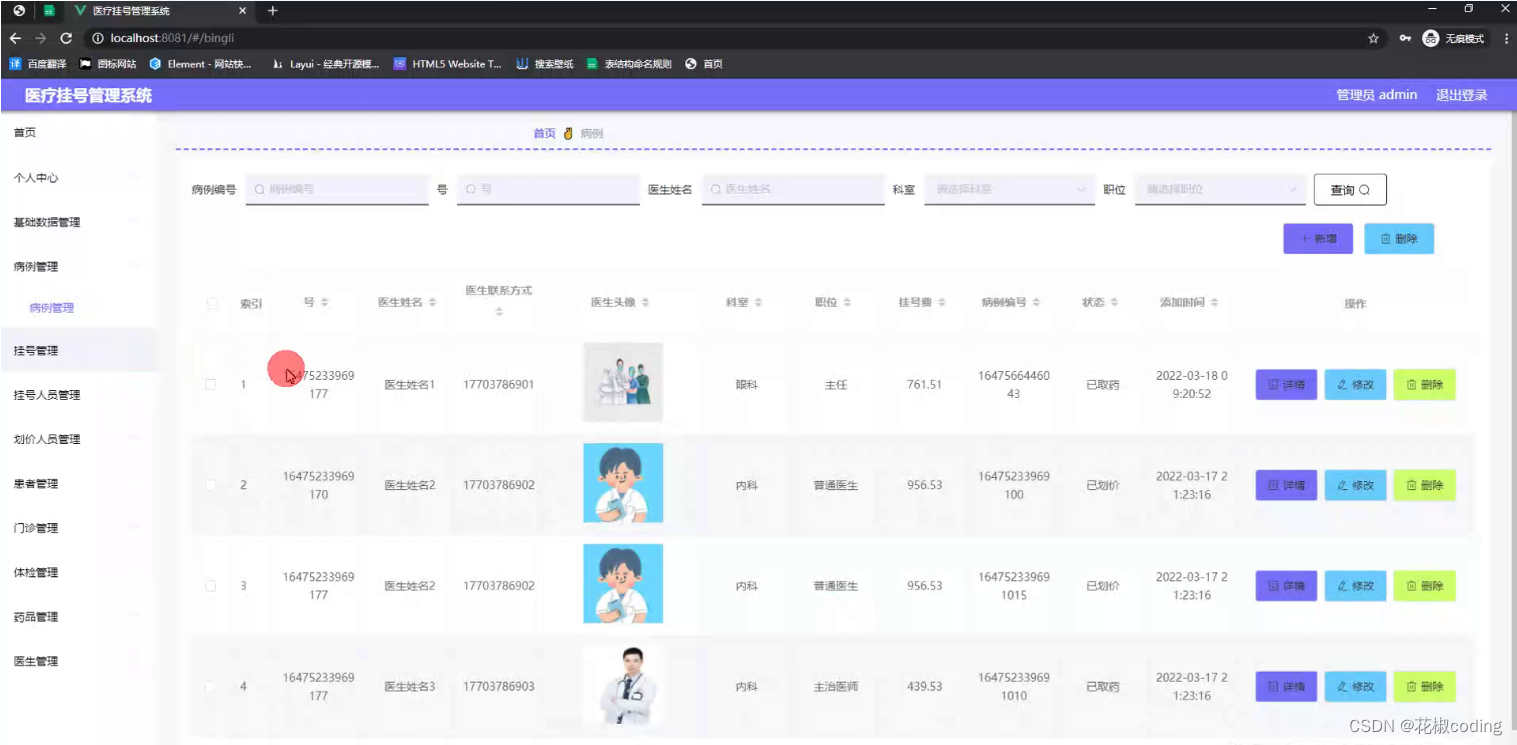This screenshot has height=745, width=1517.
Task: Sort by 科室 column sort arrows
Action: 758,302
